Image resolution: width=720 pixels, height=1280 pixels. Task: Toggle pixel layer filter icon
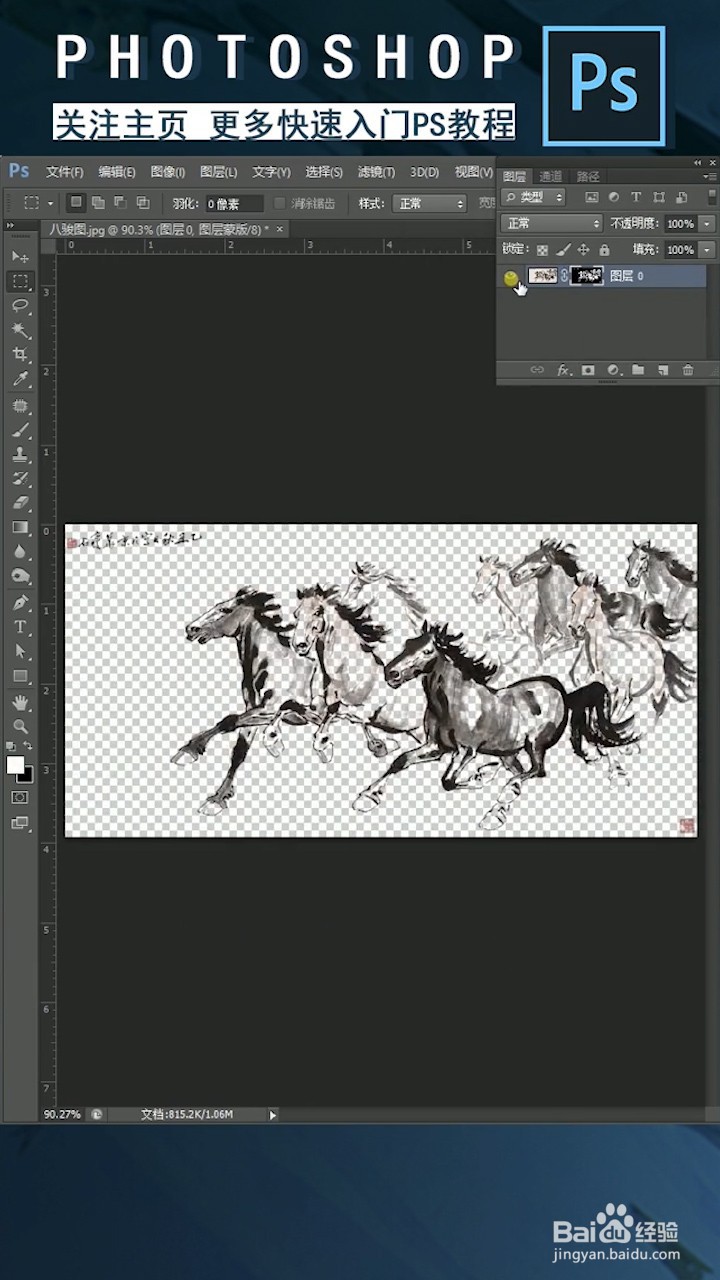pos(592,198)
